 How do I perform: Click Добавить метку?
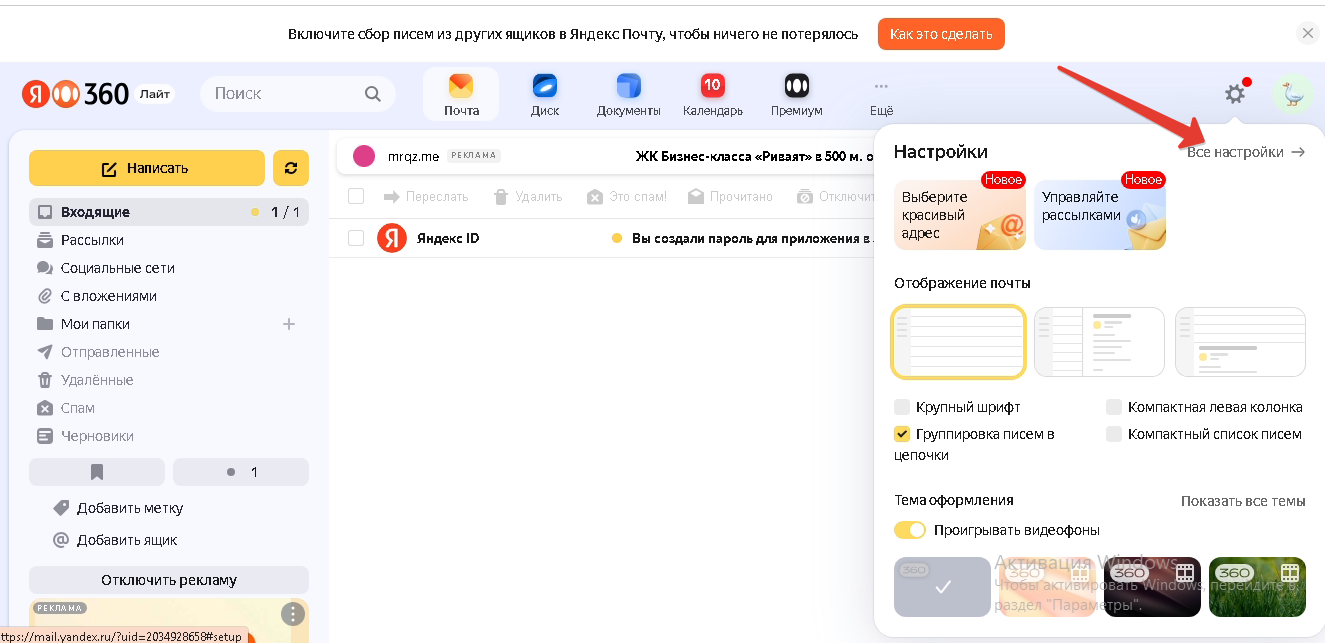pyautogui.click(x=130, y=508)
